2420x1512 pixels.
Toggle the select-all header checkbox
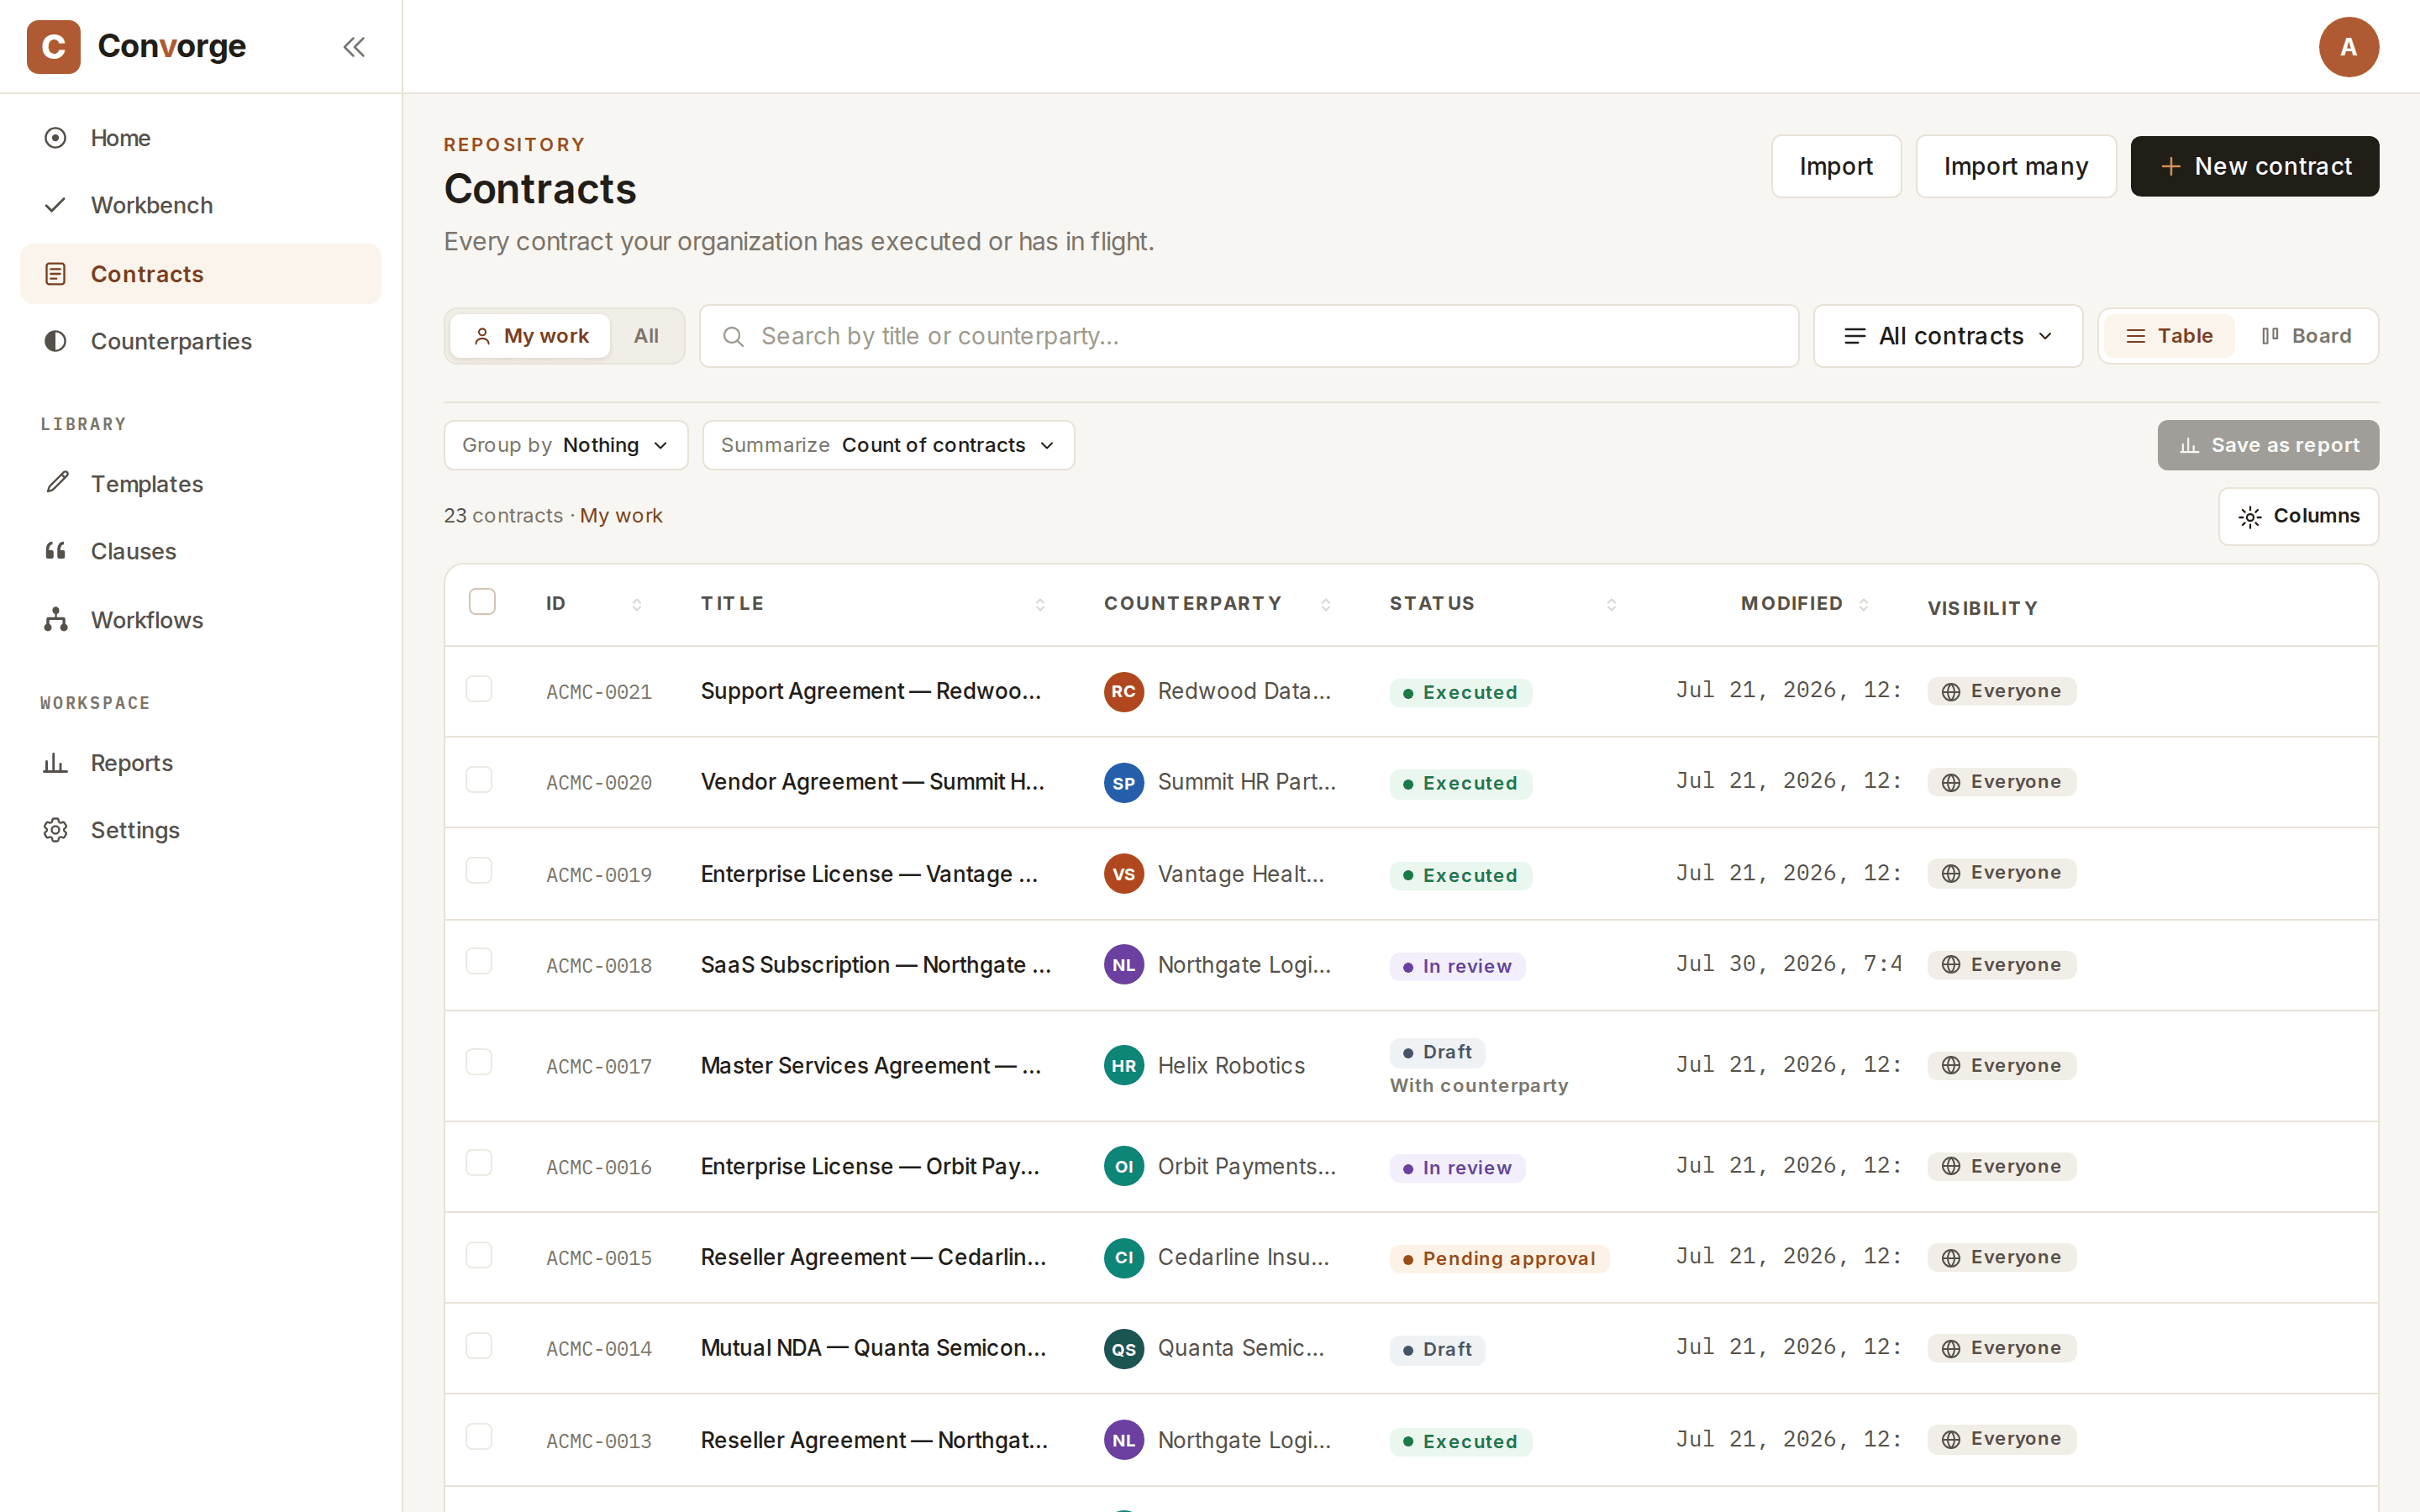tap(482, 601)
